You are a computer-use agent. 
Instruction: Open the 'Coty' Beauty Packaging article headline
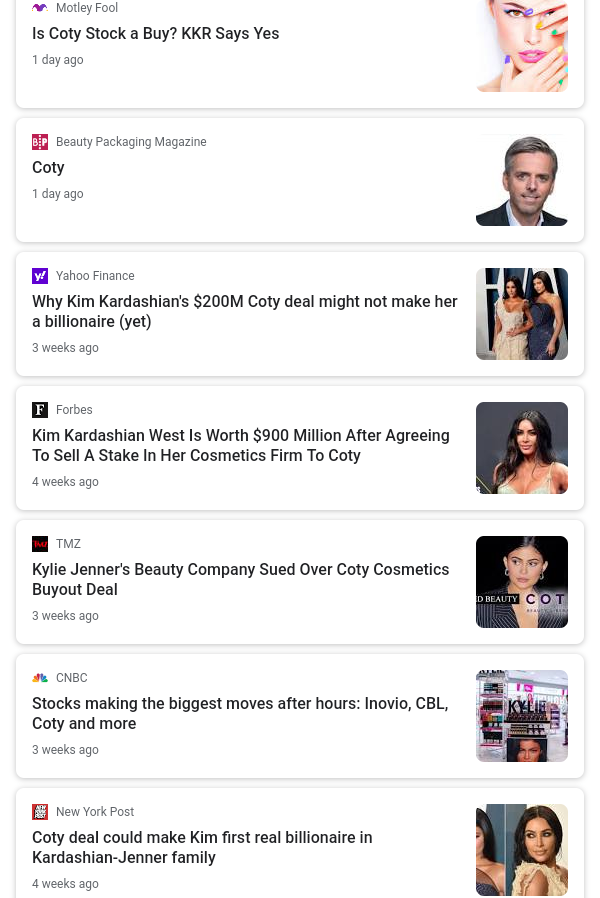pos(48,168)
